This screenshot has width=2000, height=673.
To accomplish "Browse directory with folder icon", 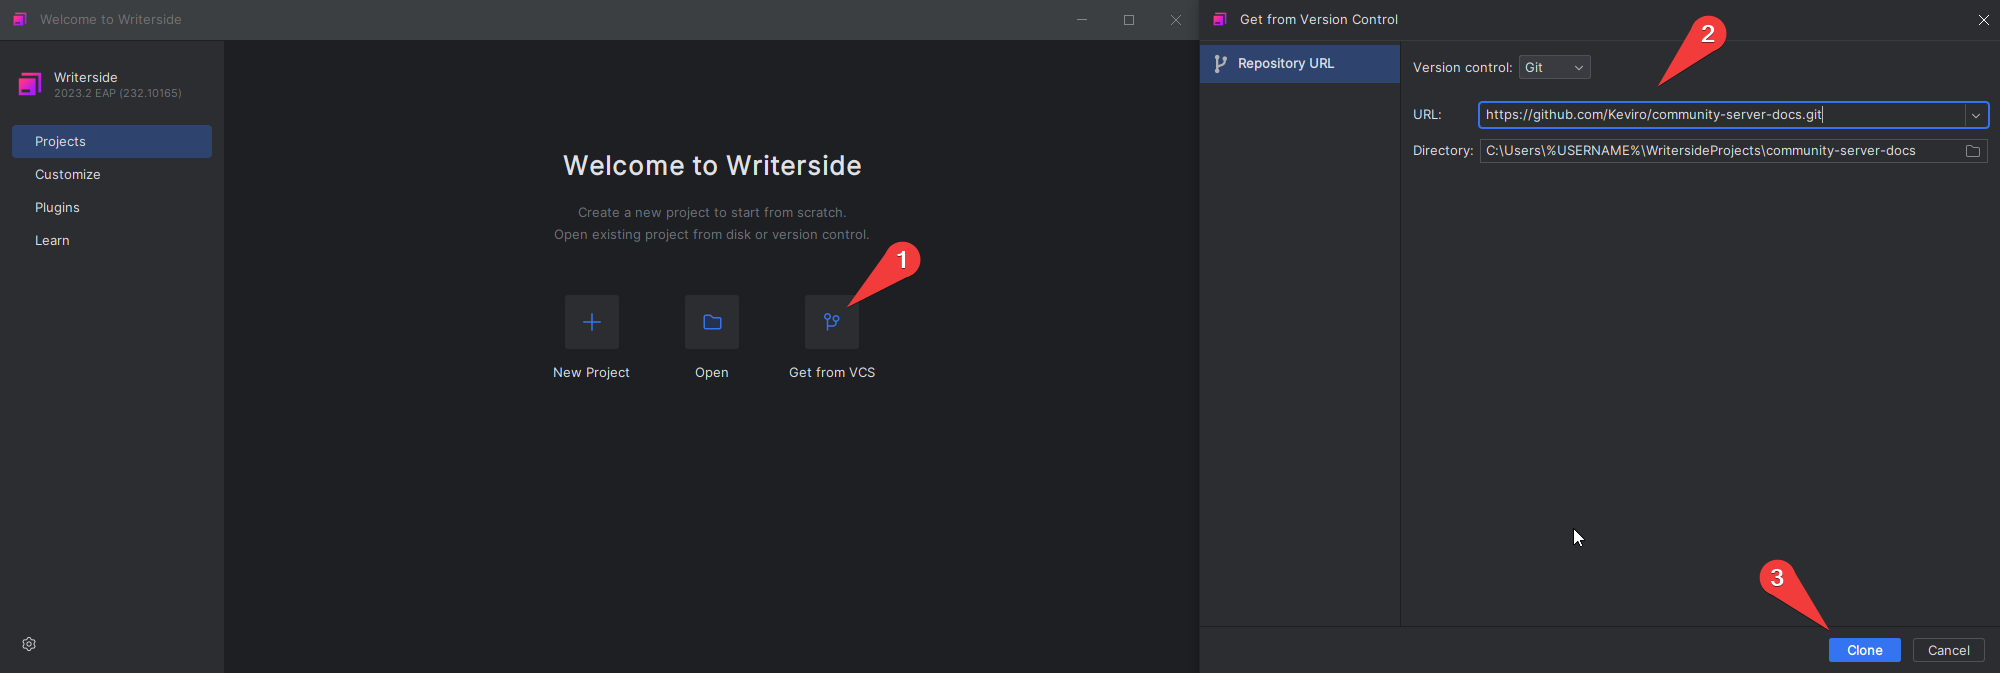I will tap(1973, 151).
